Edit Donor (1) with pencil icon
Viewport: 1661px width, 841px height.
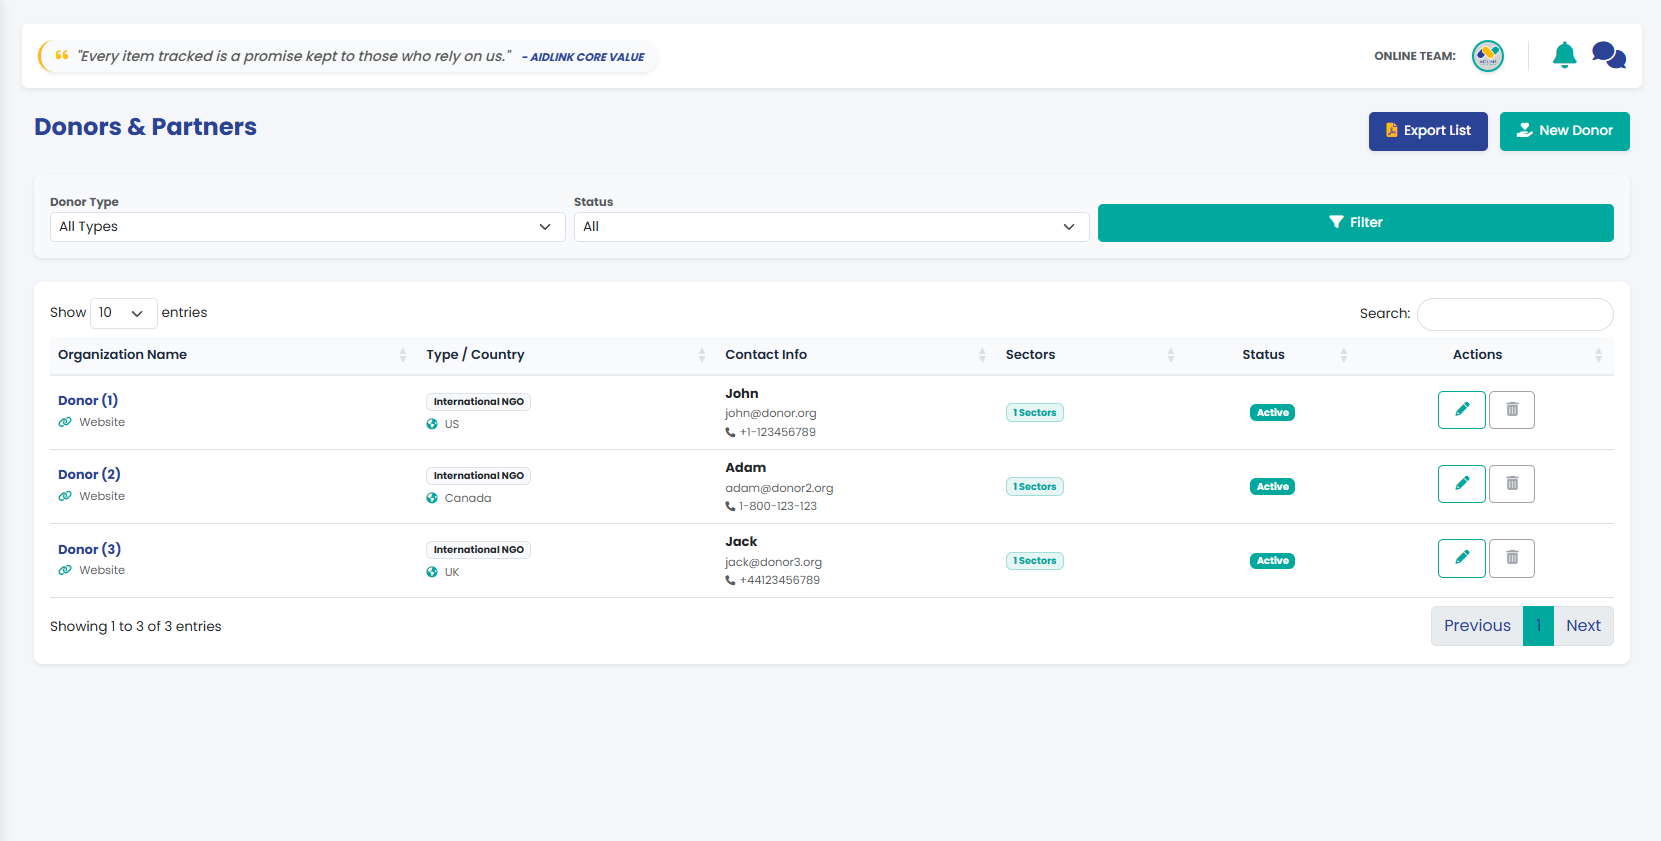(1462, 410)
